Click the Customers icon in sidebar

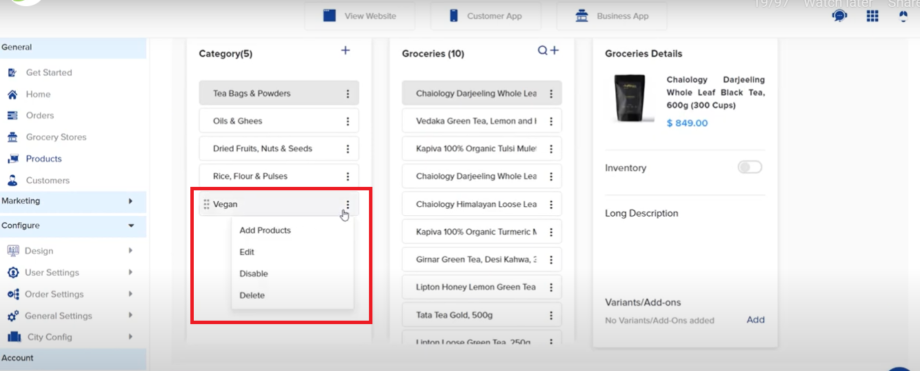(12, 180)
